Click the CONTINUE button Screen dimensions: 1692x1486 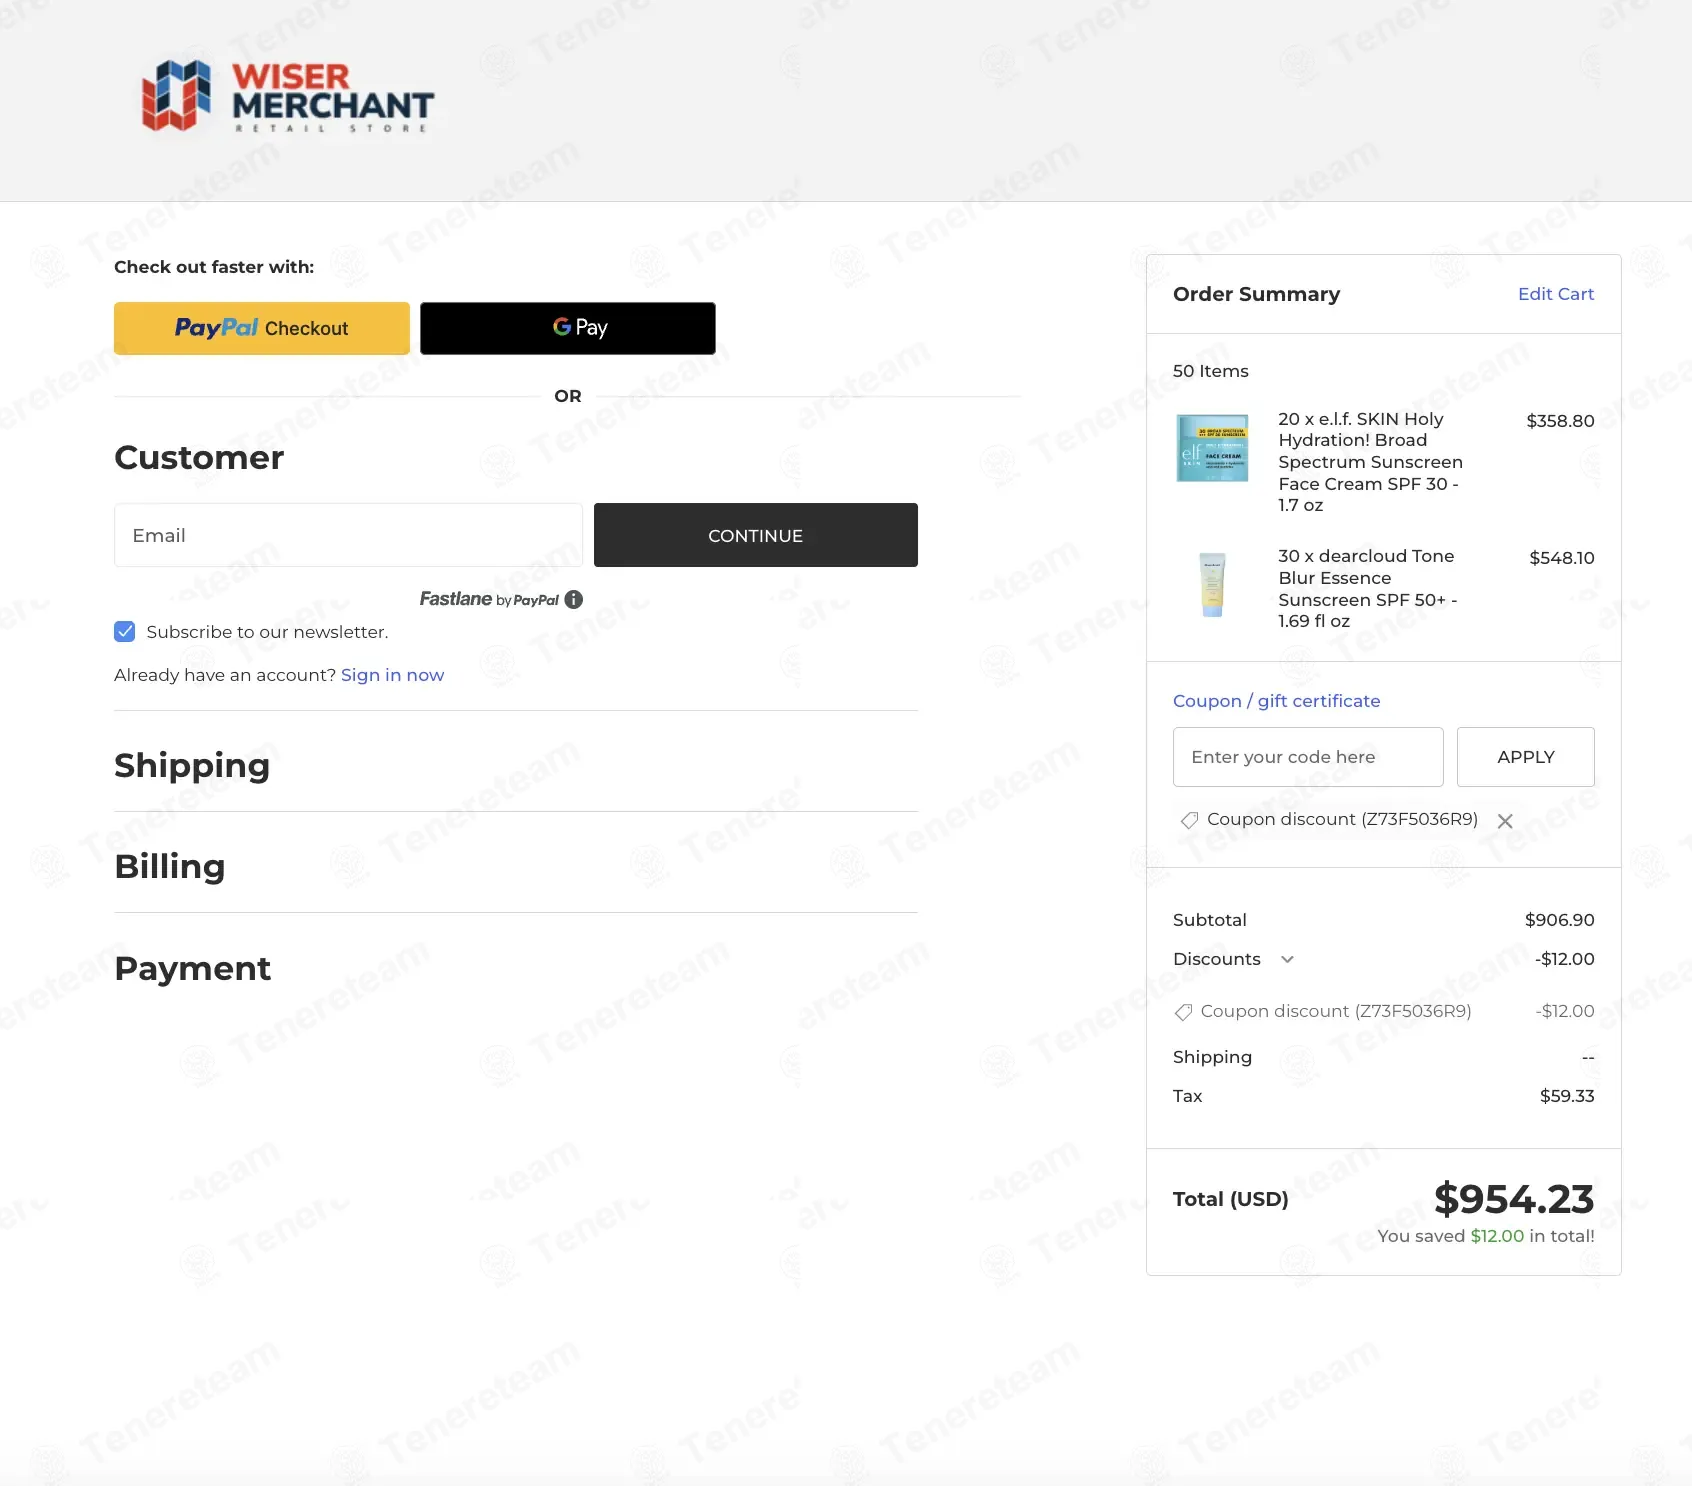click(756, 535)
